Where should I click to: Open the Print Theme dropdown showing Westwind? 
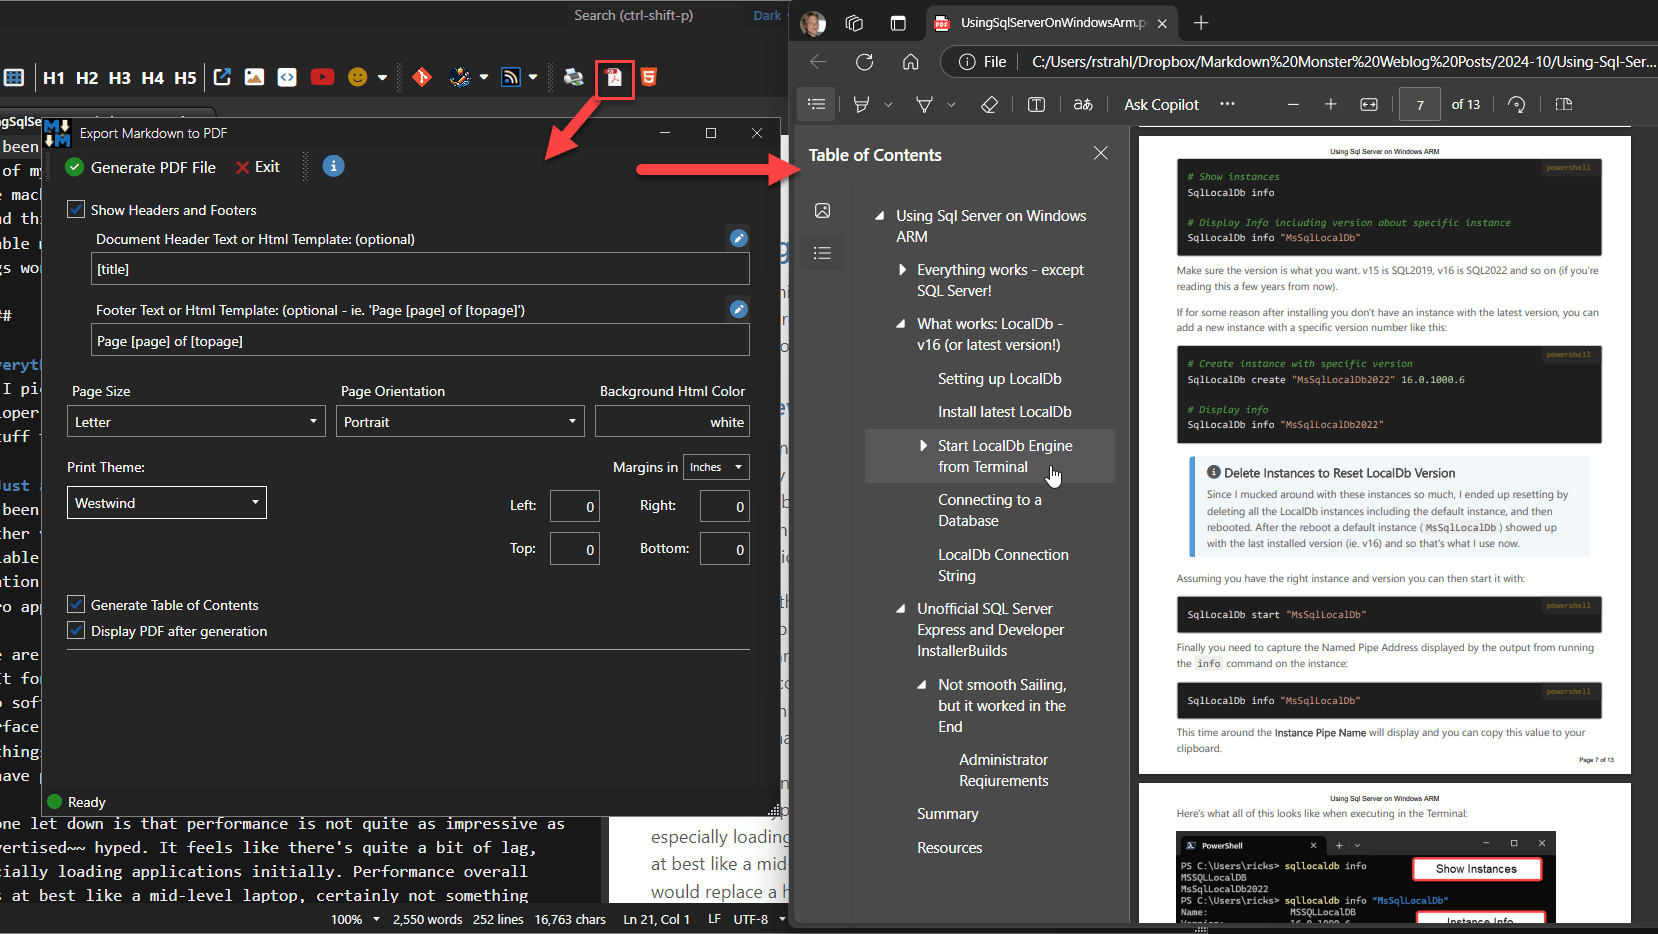167,503
